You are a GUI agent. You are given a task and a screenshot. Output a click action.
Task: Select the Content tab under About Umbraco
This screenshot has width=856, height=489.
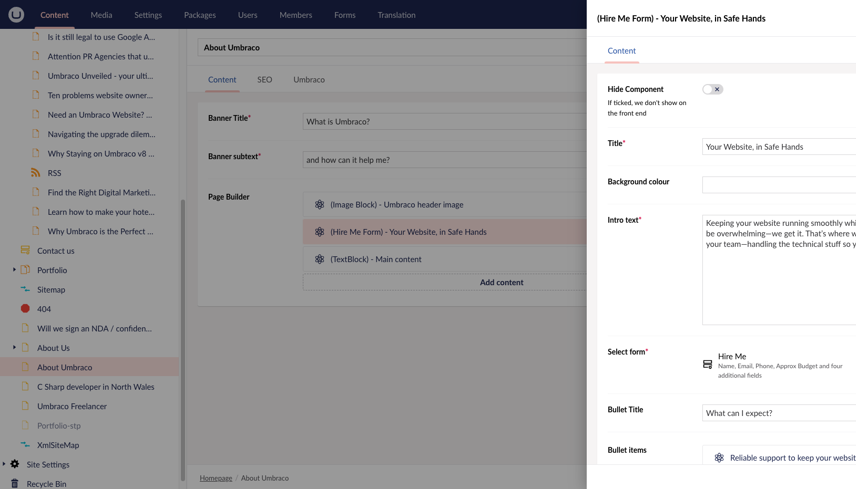click(x=222, y=80)
